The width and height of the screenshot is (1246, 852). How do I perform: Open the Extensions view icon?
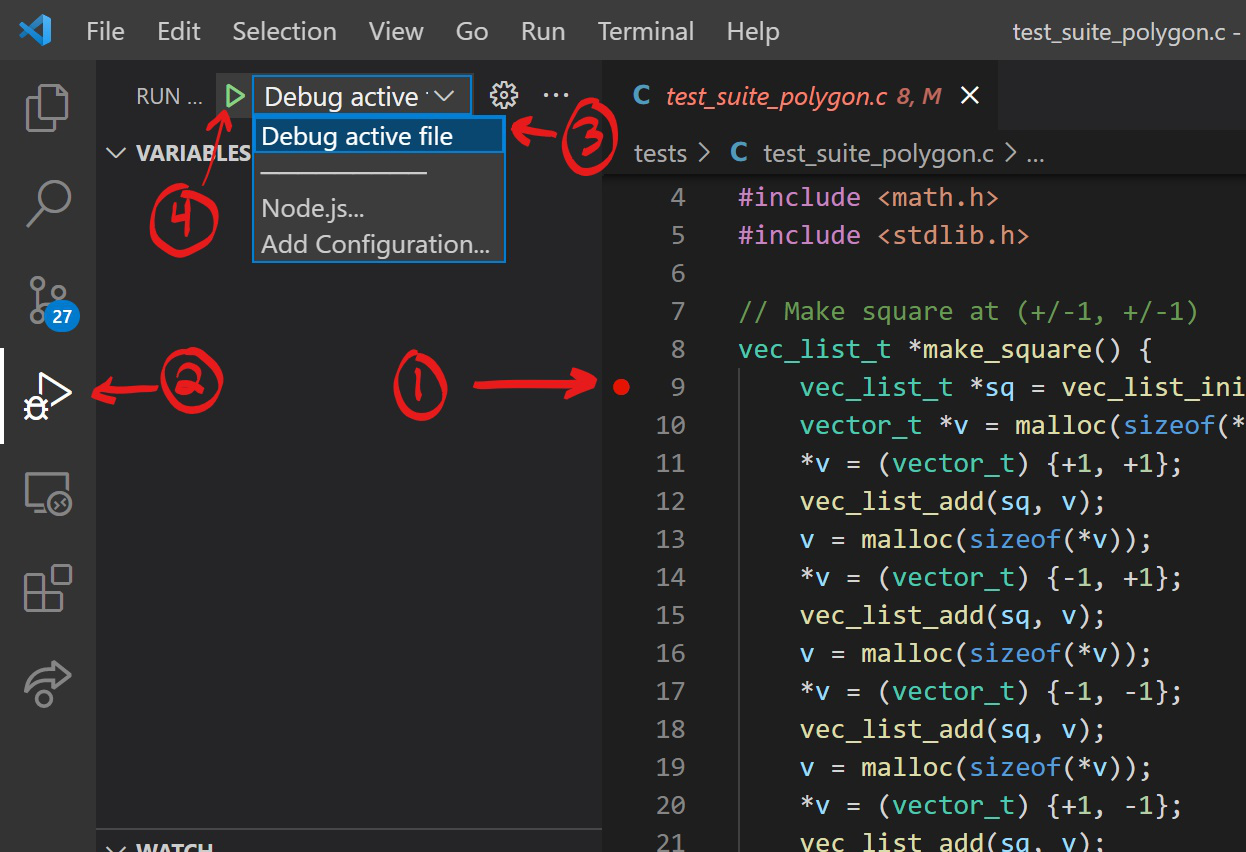click(x=47, y=588)
